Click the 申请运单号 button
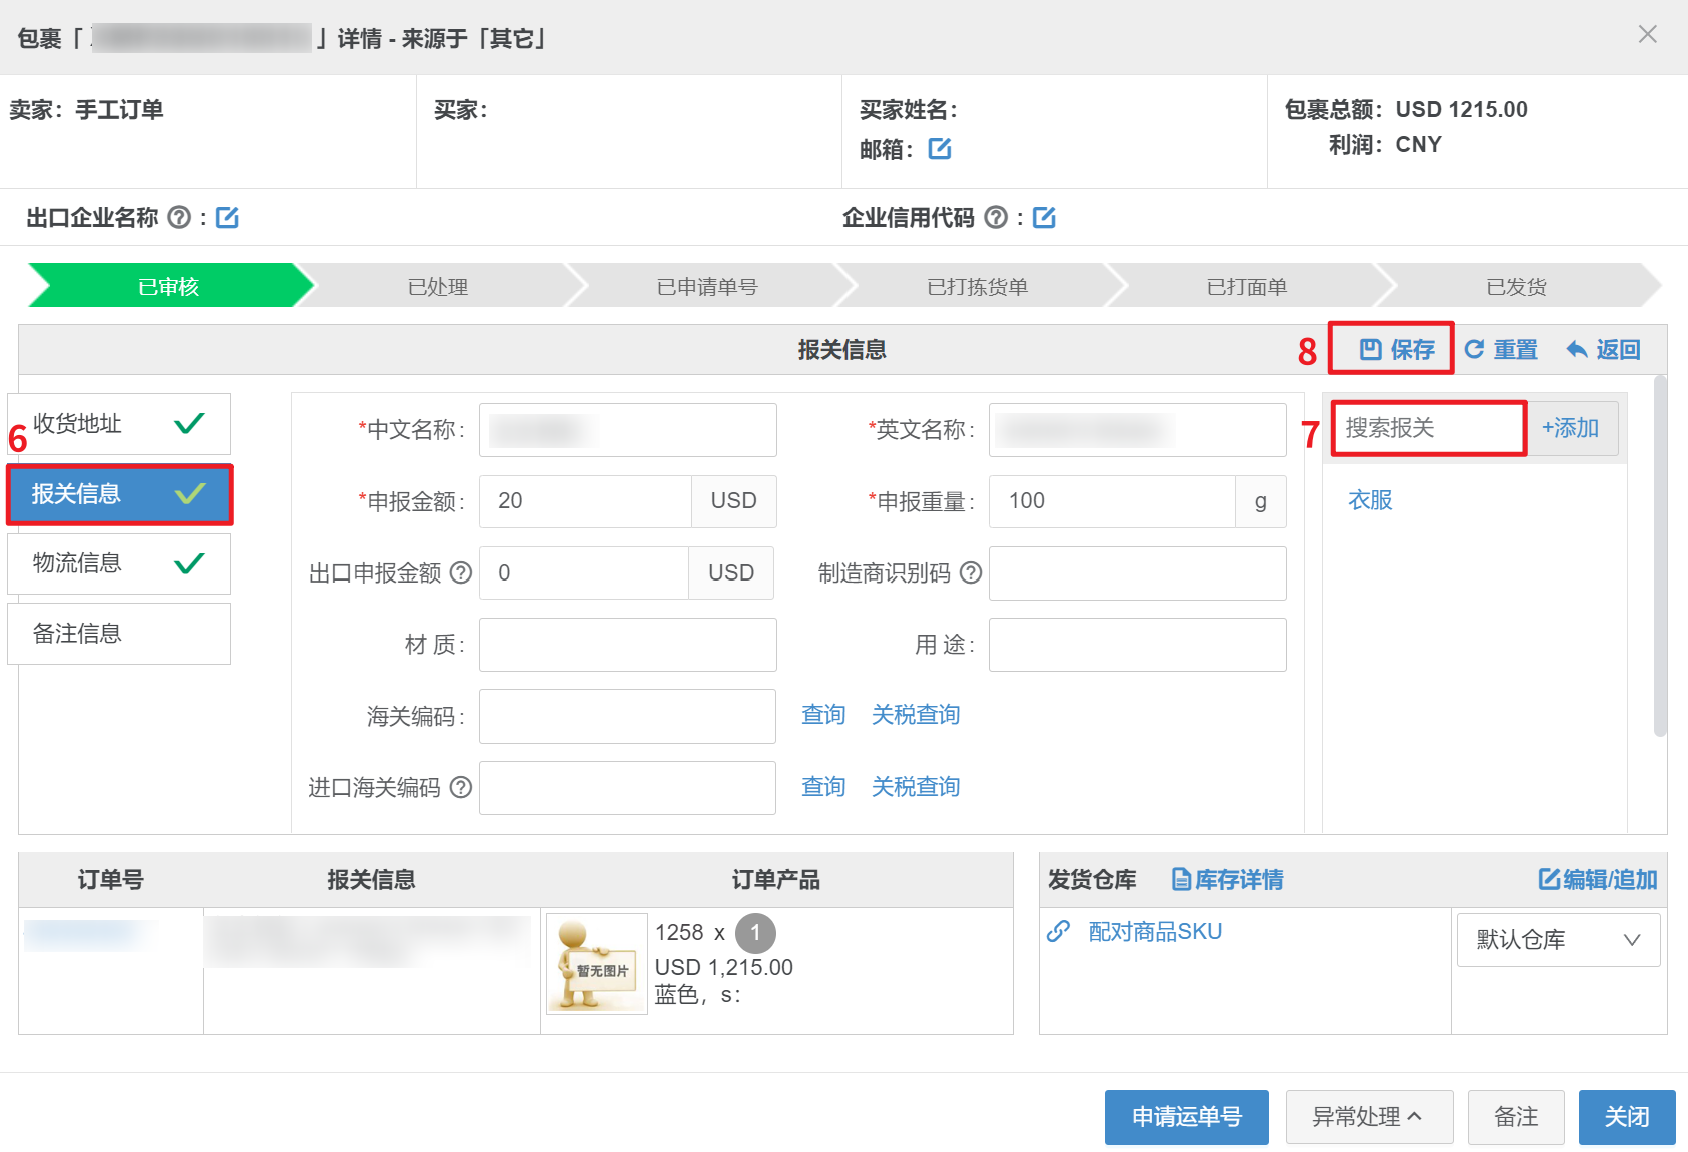Viewport: 1688px width, 1152px height. point(1186,1117)
